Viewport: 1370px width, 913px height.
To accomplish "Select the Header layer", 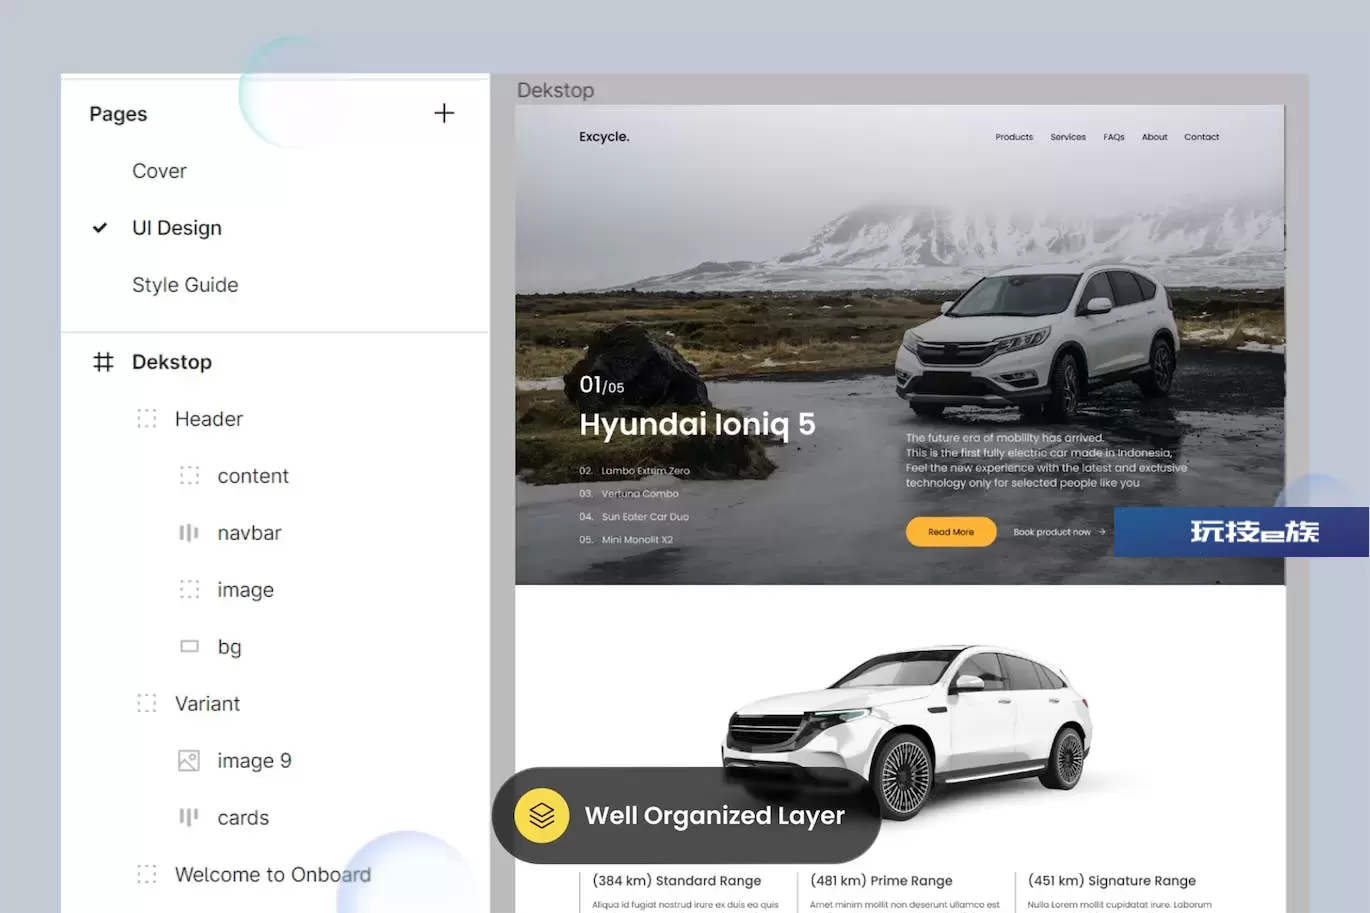I will [209, 419].
